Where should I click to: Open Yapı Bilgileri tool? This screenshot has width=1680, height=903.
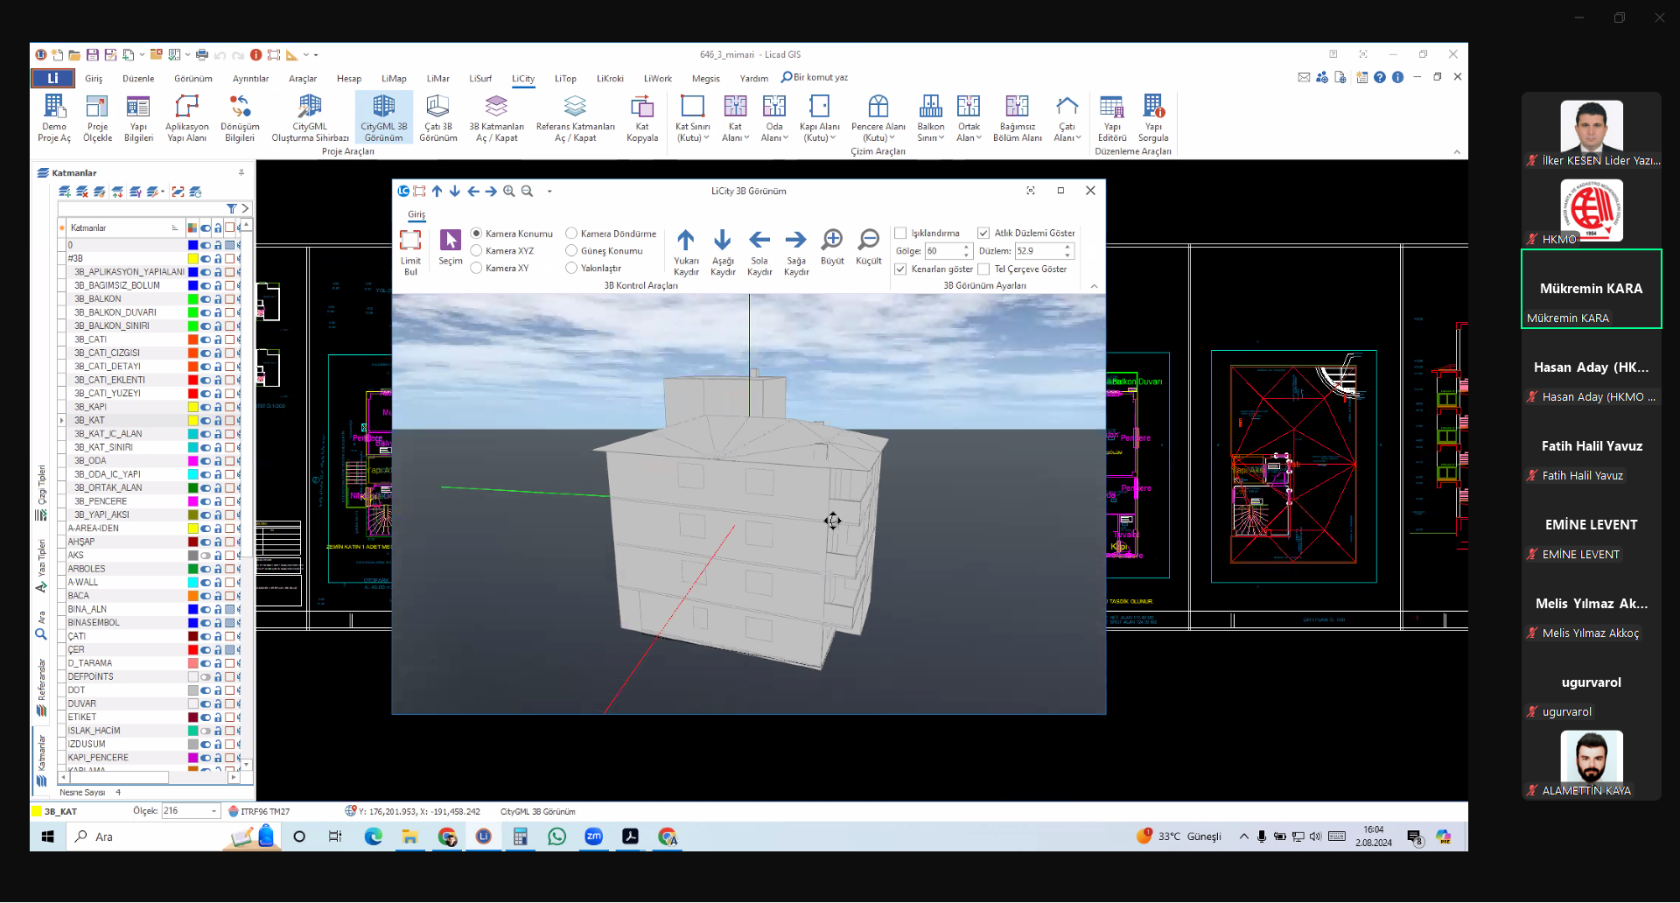coord(138,118)
